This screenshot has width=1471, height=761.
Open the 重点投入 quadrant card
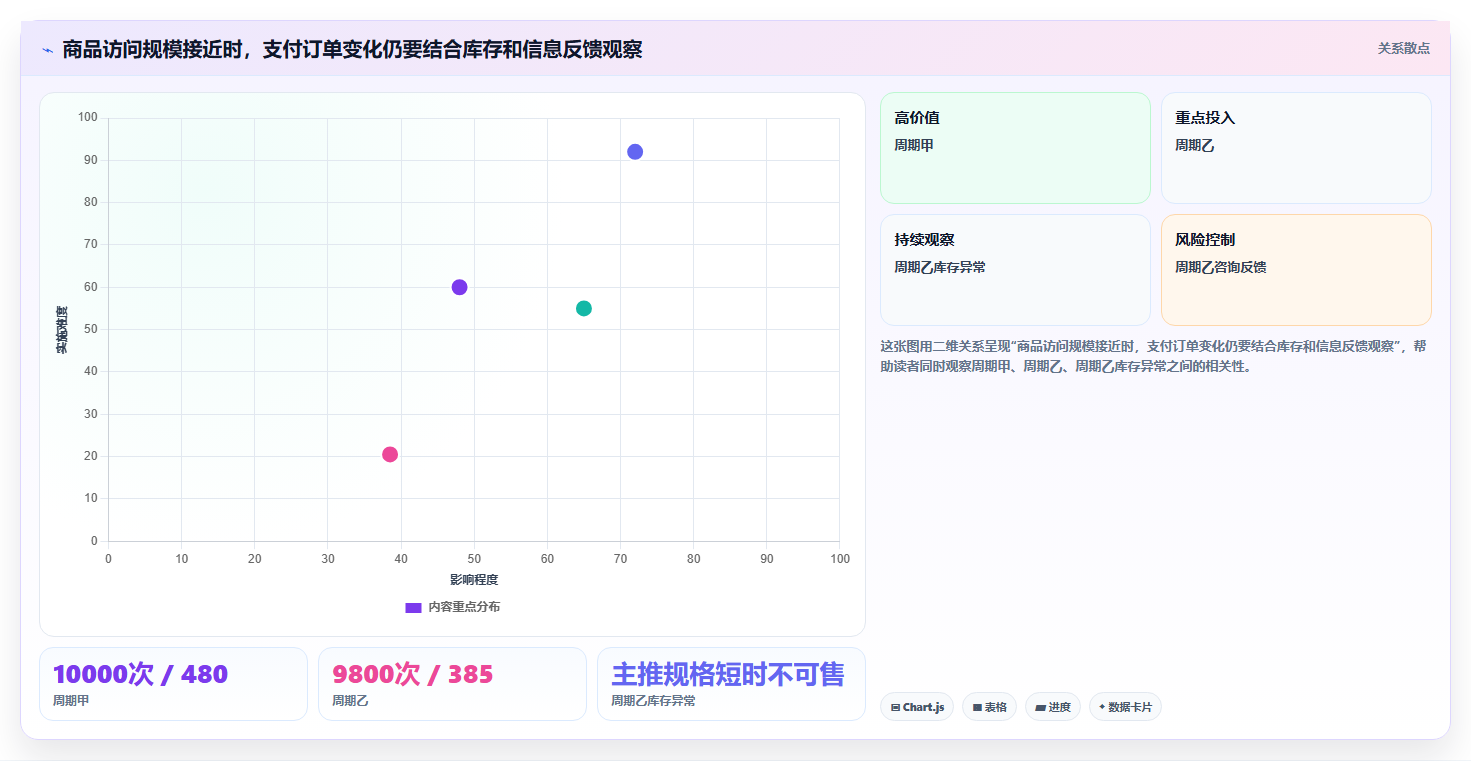click(x=1296, y=148)
